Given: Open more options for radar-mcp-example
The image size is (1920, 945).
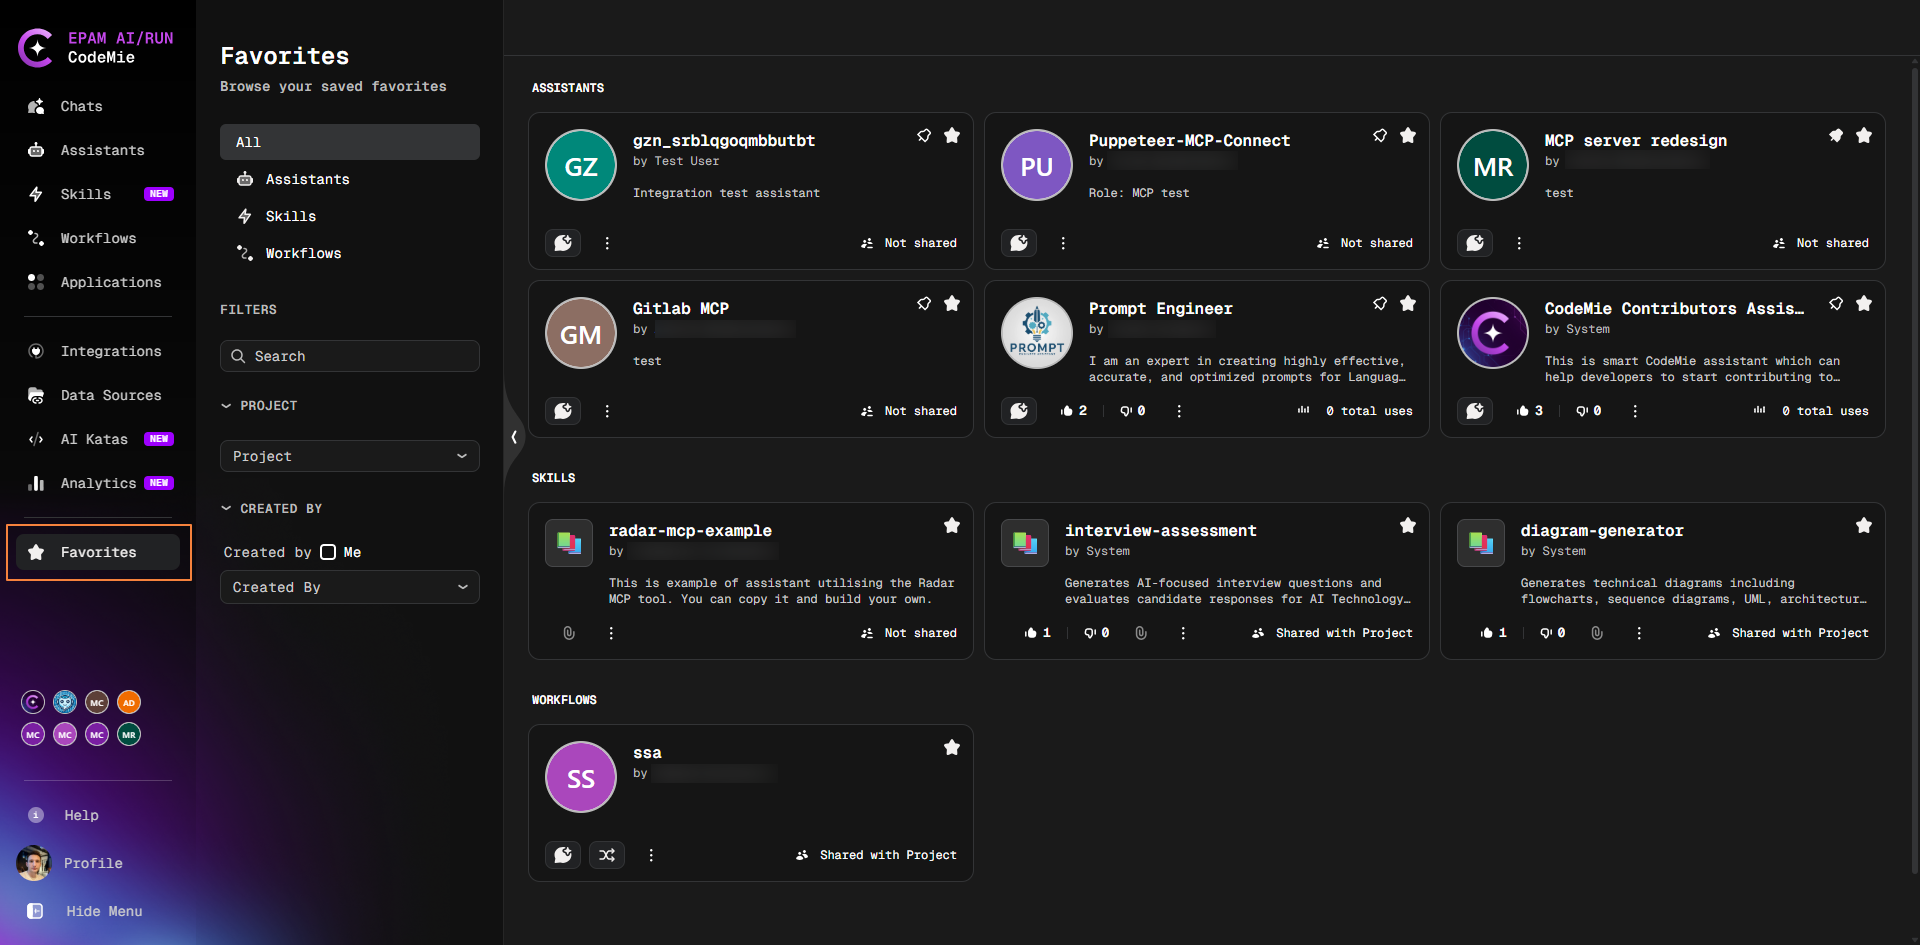Looking at the screenshot, I should 611,633.
